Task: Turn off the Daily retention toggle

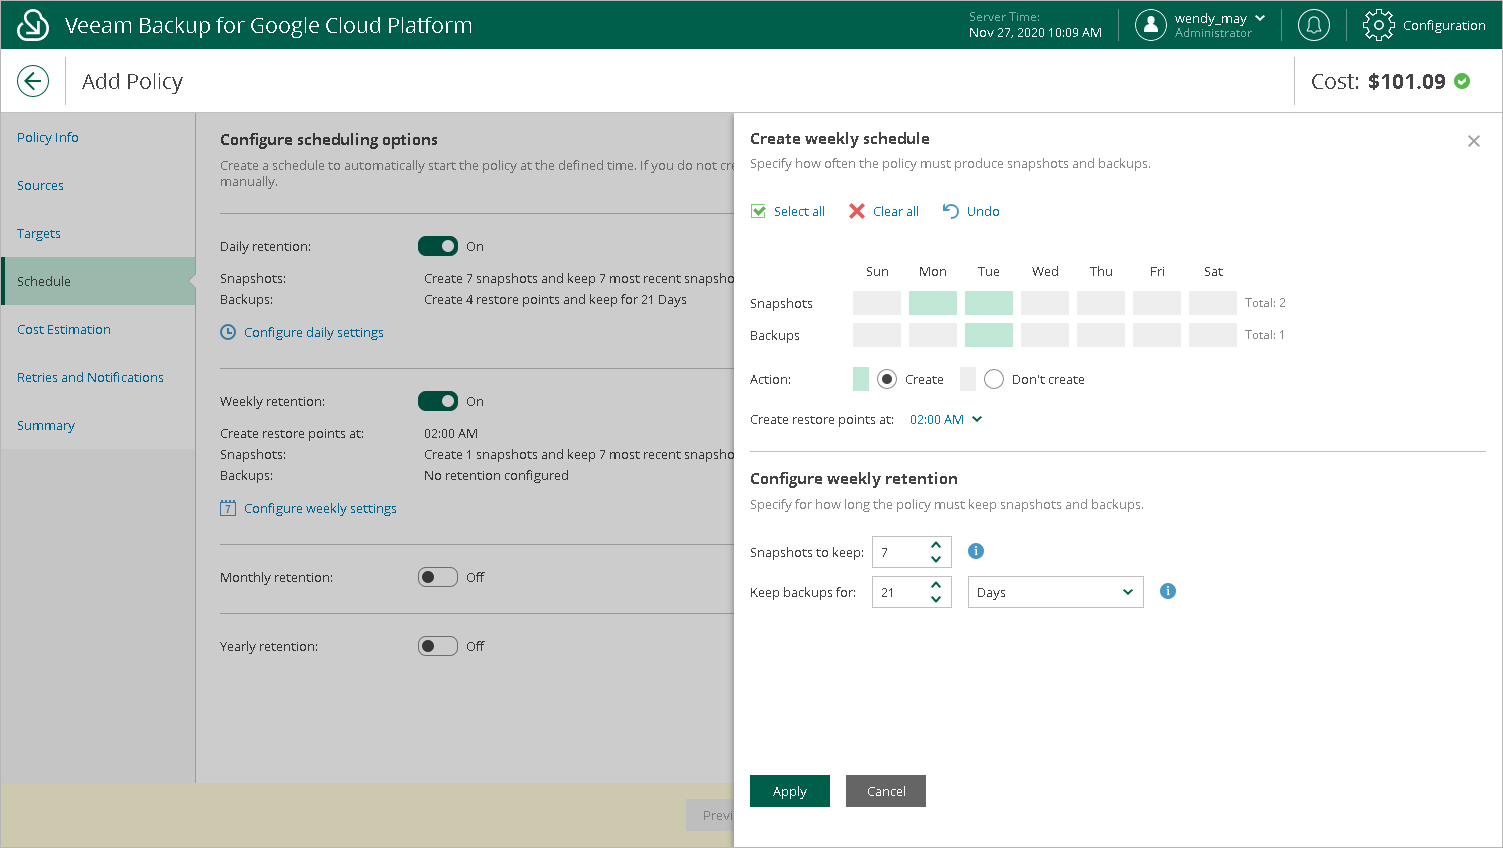Action: [x=438, y=246]
